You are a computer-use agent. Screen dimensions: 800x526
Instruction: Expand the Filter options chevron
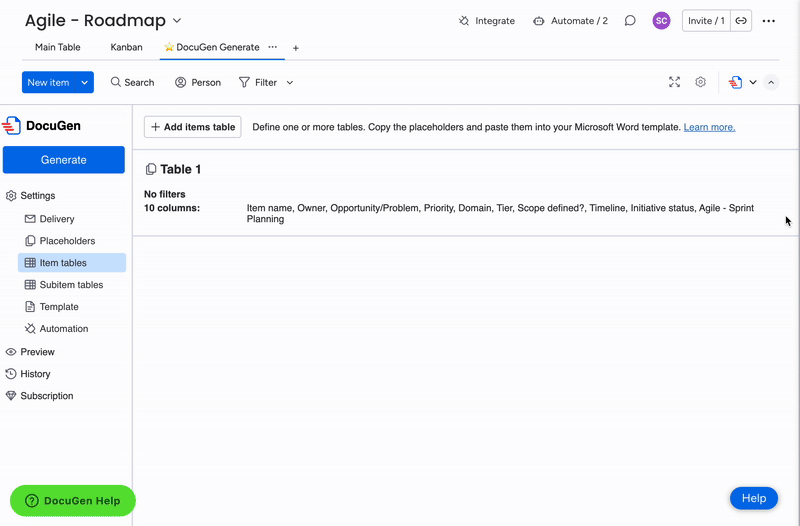(290, 83)
